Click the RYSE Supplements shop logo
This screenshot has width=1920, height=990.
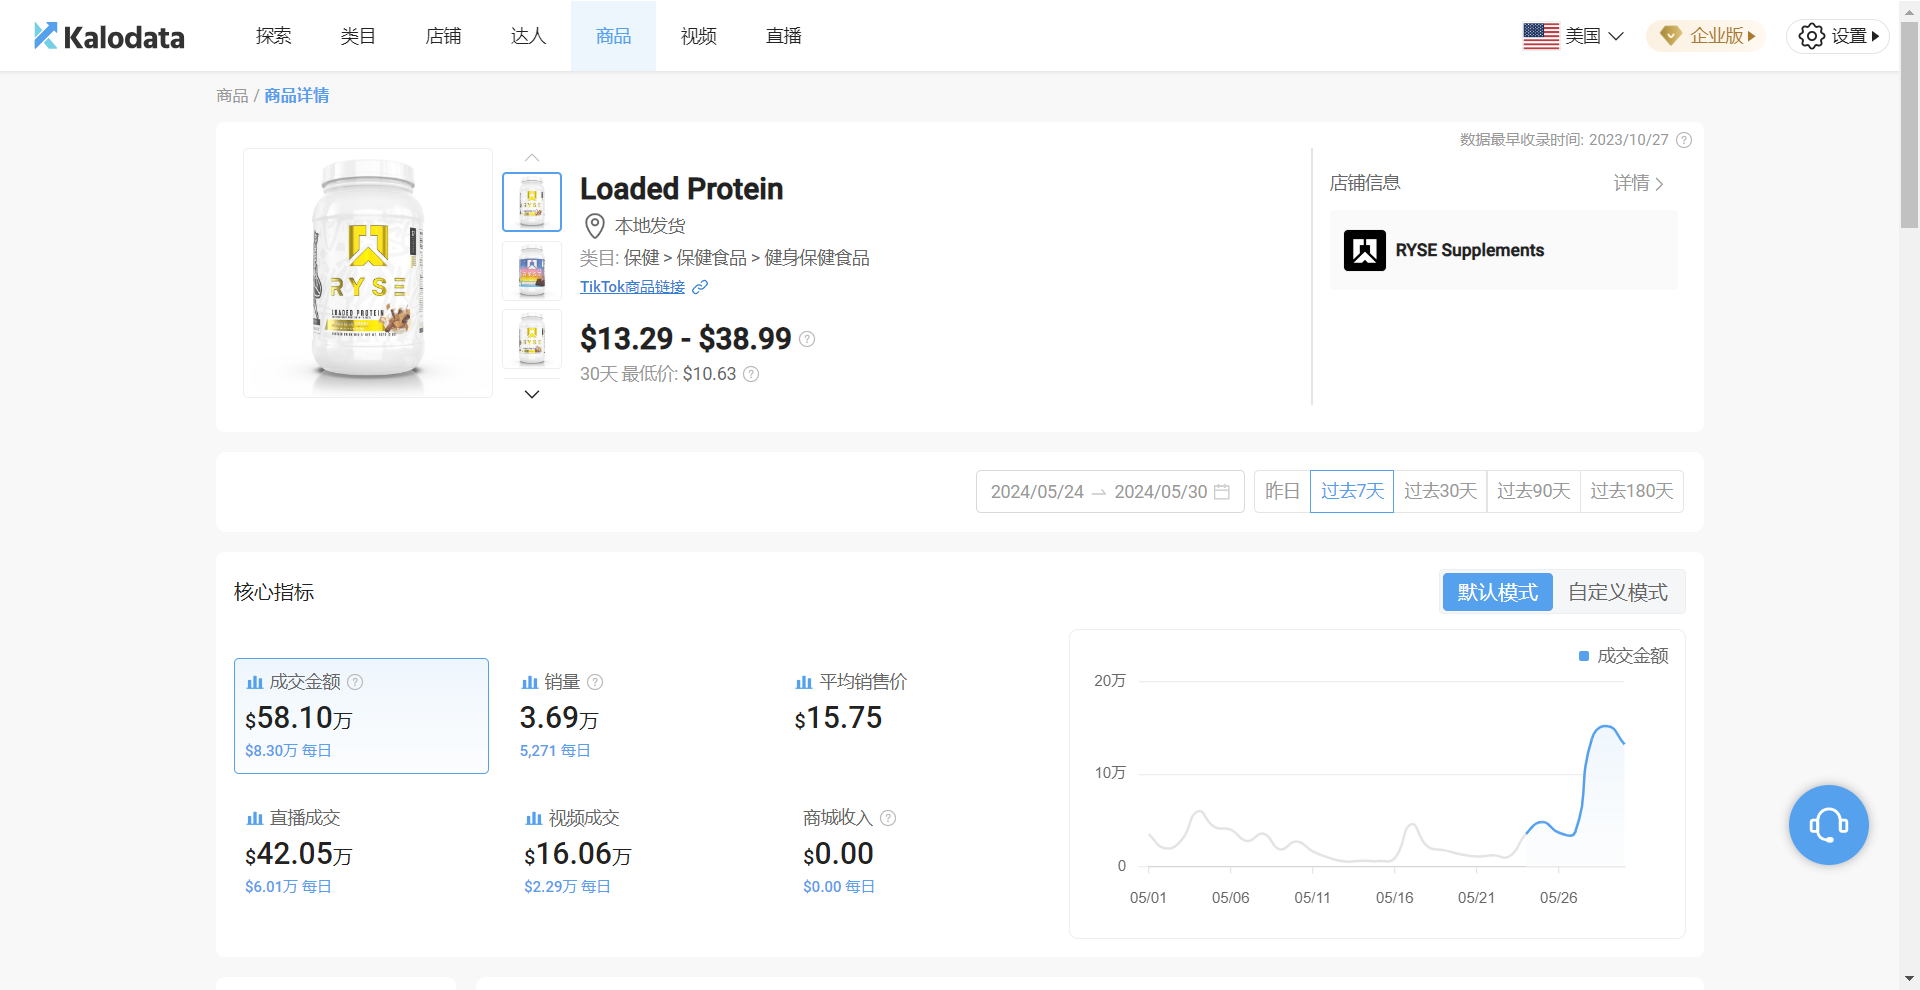coord(1364,251)
